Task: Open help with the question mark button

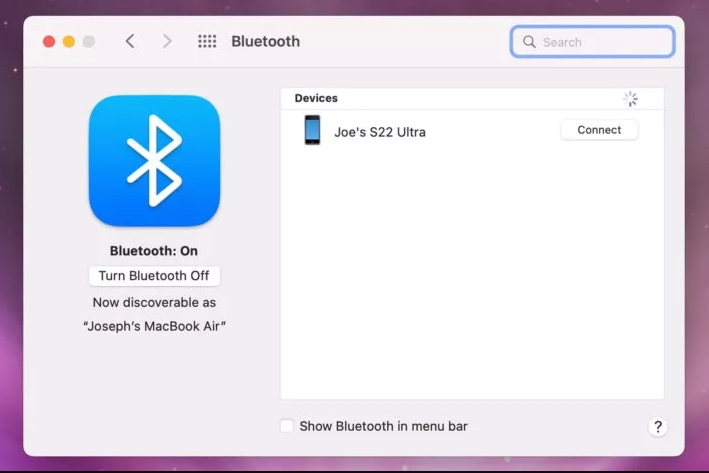Action: (658, 426)
